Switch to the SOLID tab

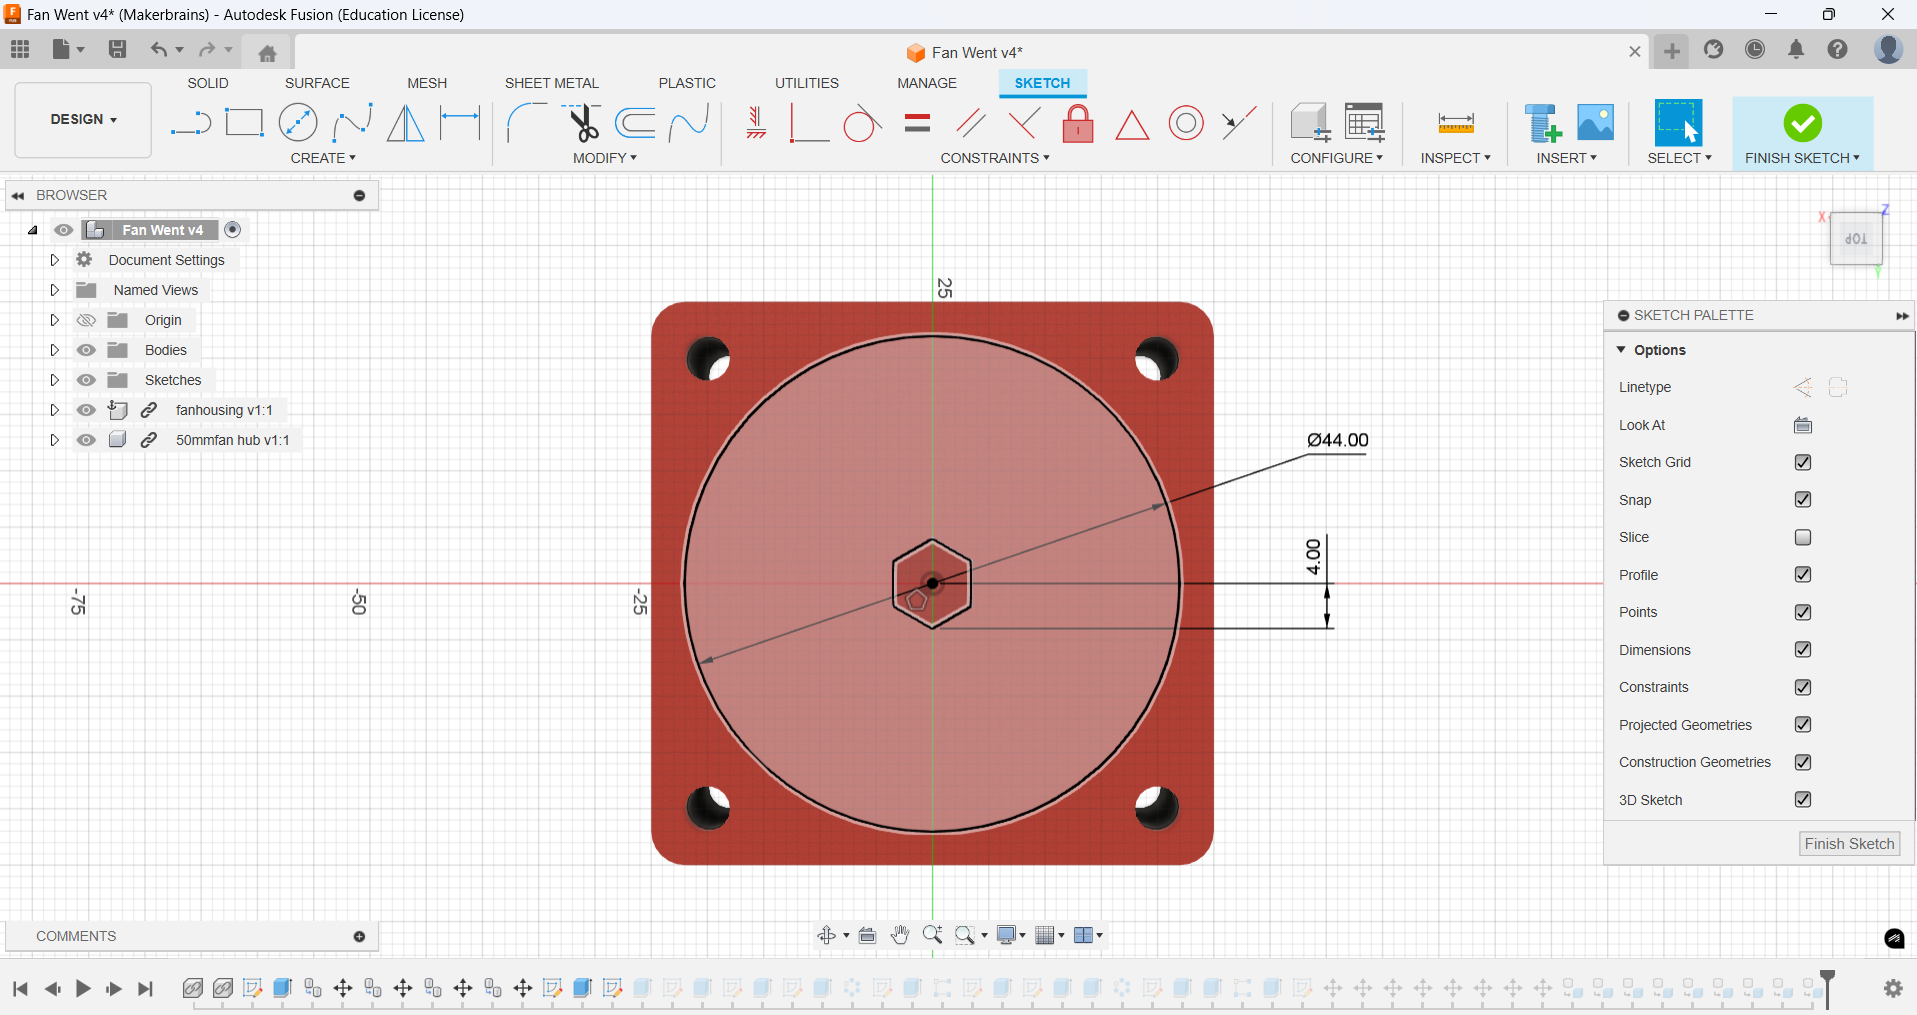[207, 83]
